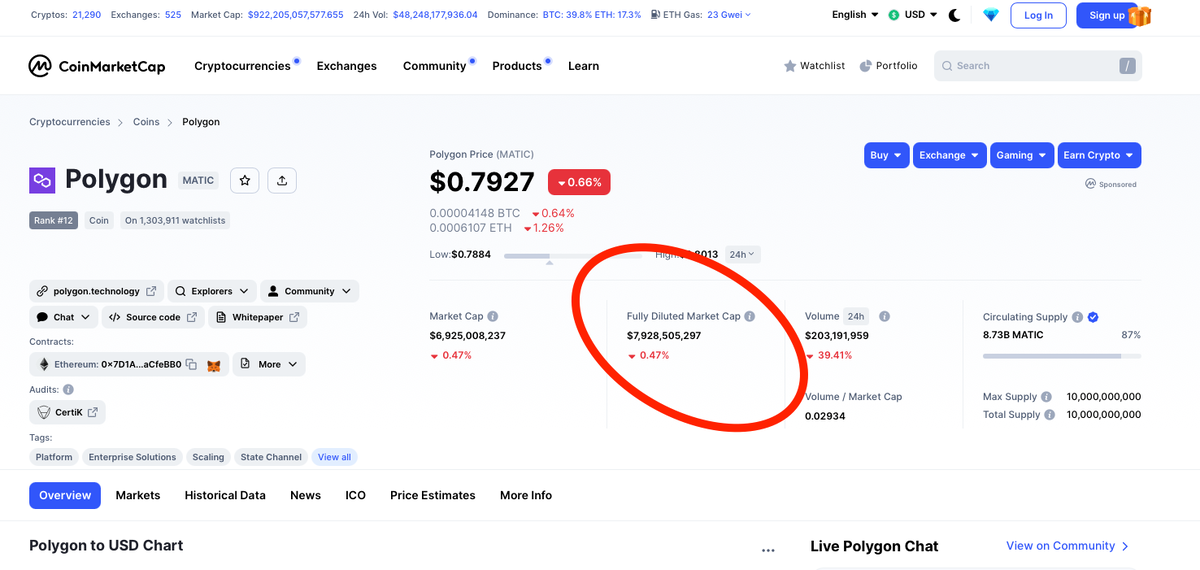Expand the Community links dropdown
Image resolution: width=1200 pixels, height=570 pixels.
tap(310, 291)
